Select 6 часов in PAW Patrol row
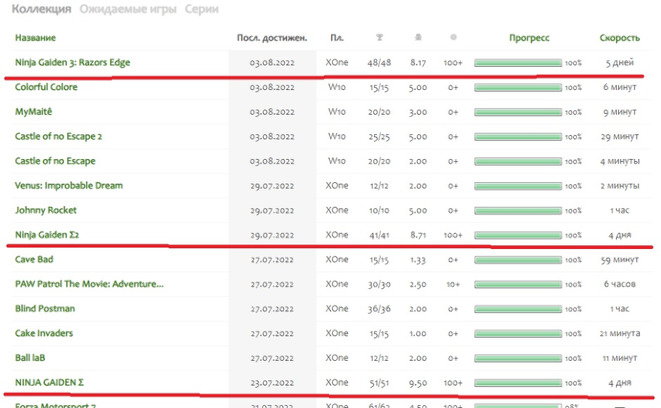Viewport: 661px width, 408px height. 620,284
